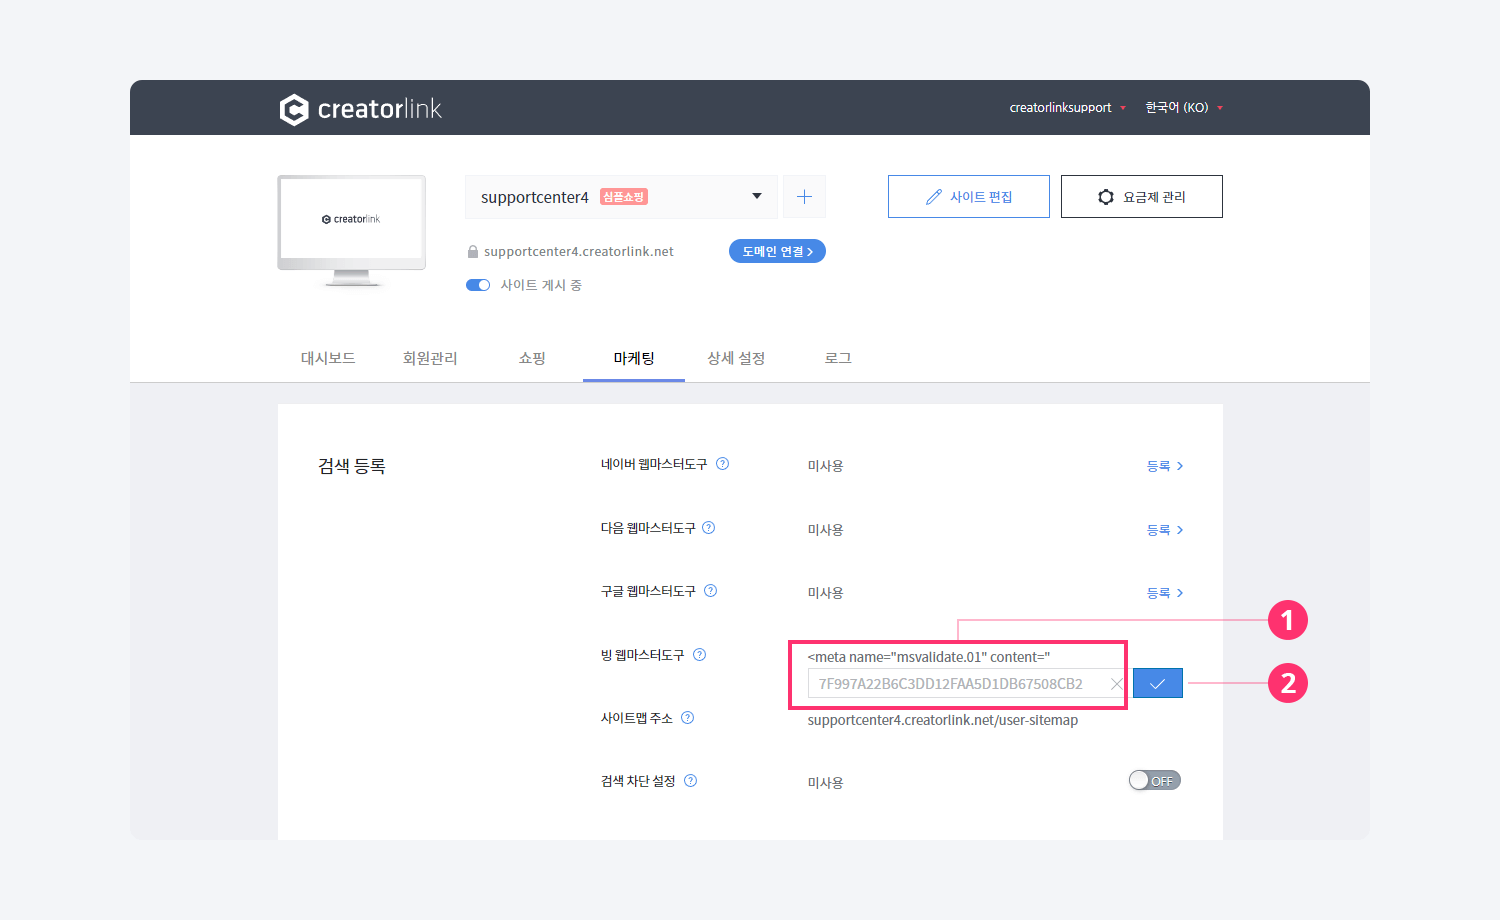Enable the 검색 차단 설정 OFF toggle
Viewport: 1500px width, 920px height.
(x=1154, y=781)
